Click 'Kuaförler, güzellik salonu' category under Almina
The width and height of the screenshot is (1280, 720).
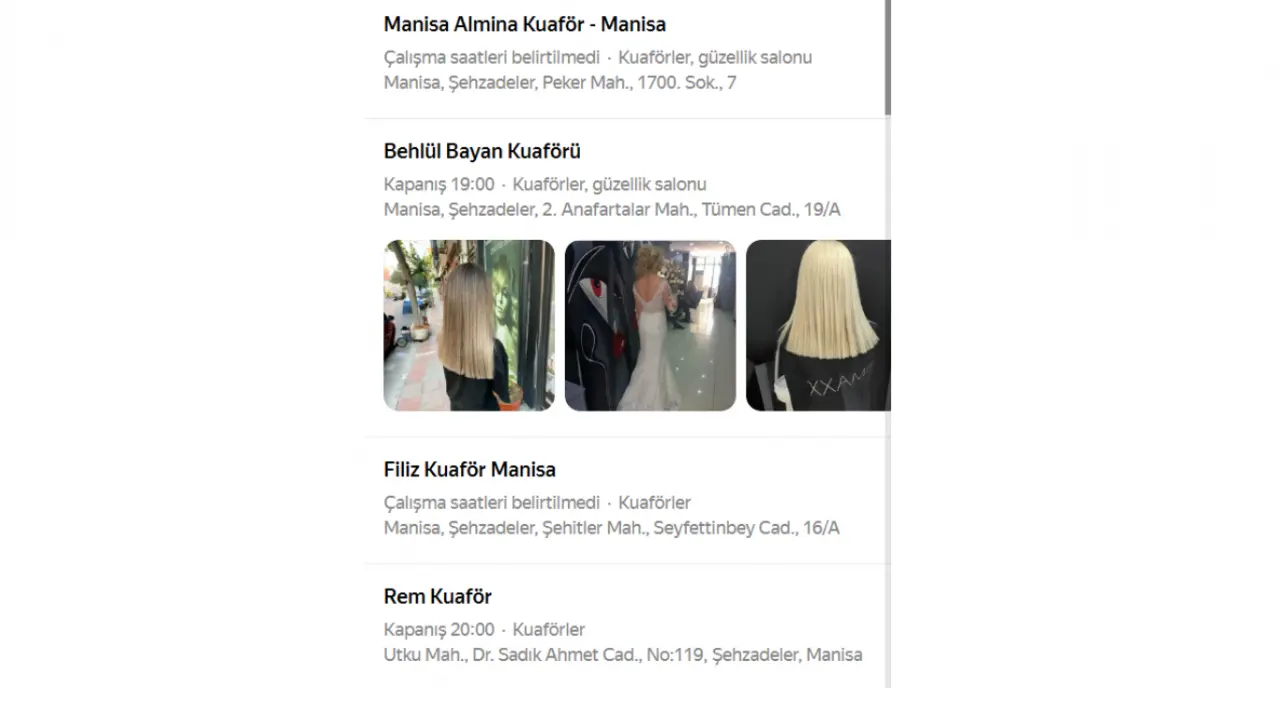(715, 57)
